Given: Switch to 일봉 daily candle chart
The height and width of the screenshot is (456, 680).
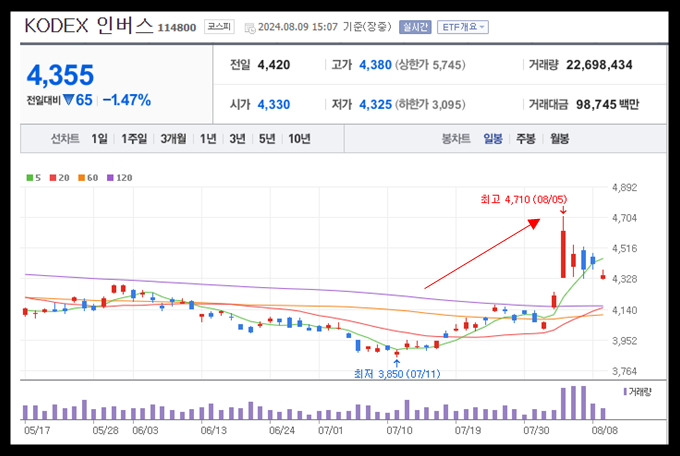Looking at the screenshot, I should pos(493,139).
